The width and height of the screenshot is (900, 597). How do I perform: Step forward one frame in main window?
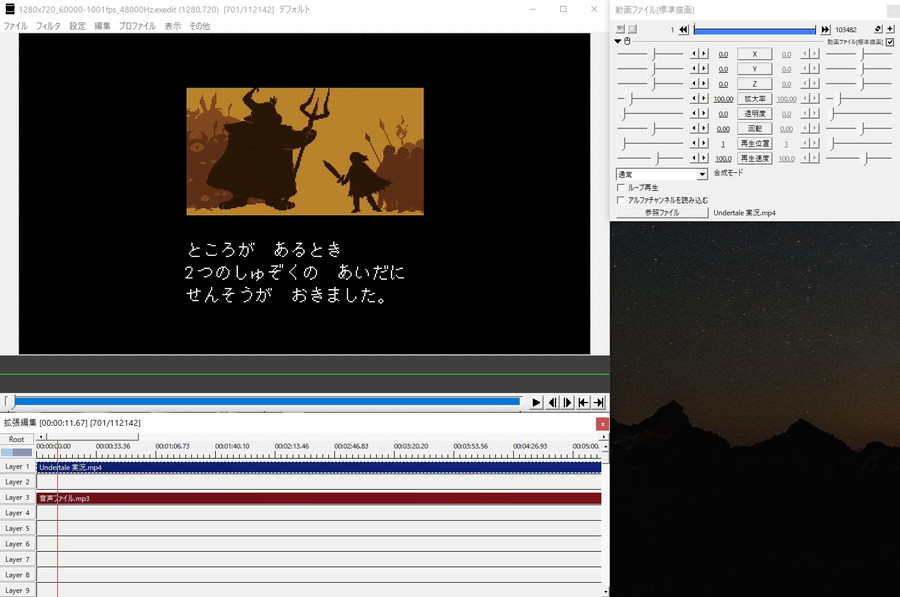[568, 402]
